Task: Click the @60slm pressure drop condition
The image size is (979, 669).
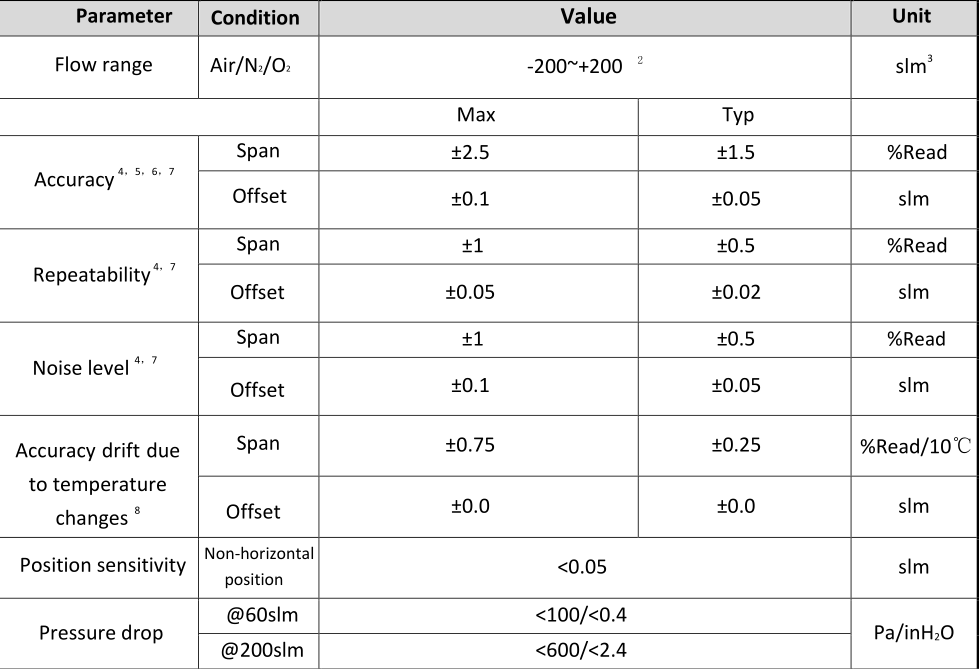Action: (x=260, y=615)
